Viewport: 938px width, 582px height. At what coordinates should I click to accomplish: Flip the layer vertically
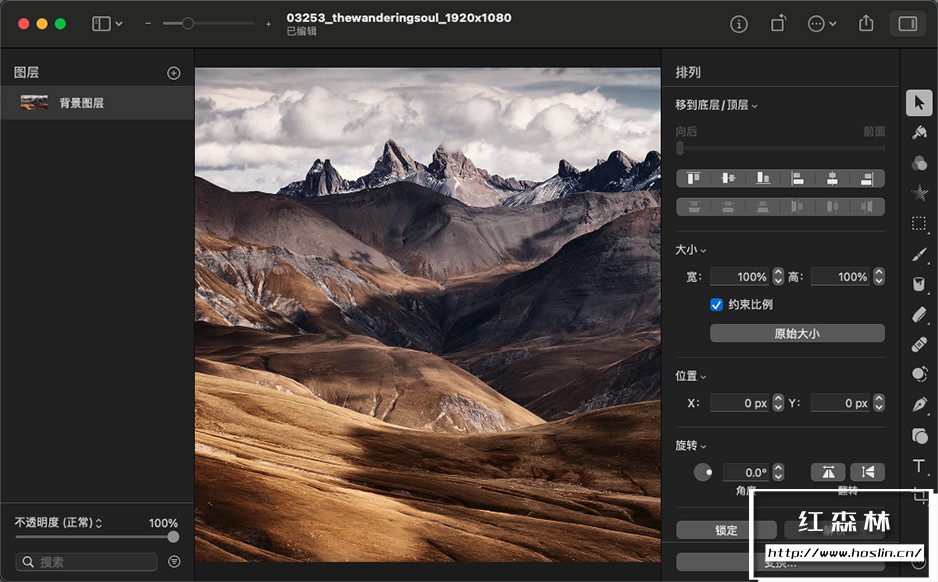coord(868,471)
